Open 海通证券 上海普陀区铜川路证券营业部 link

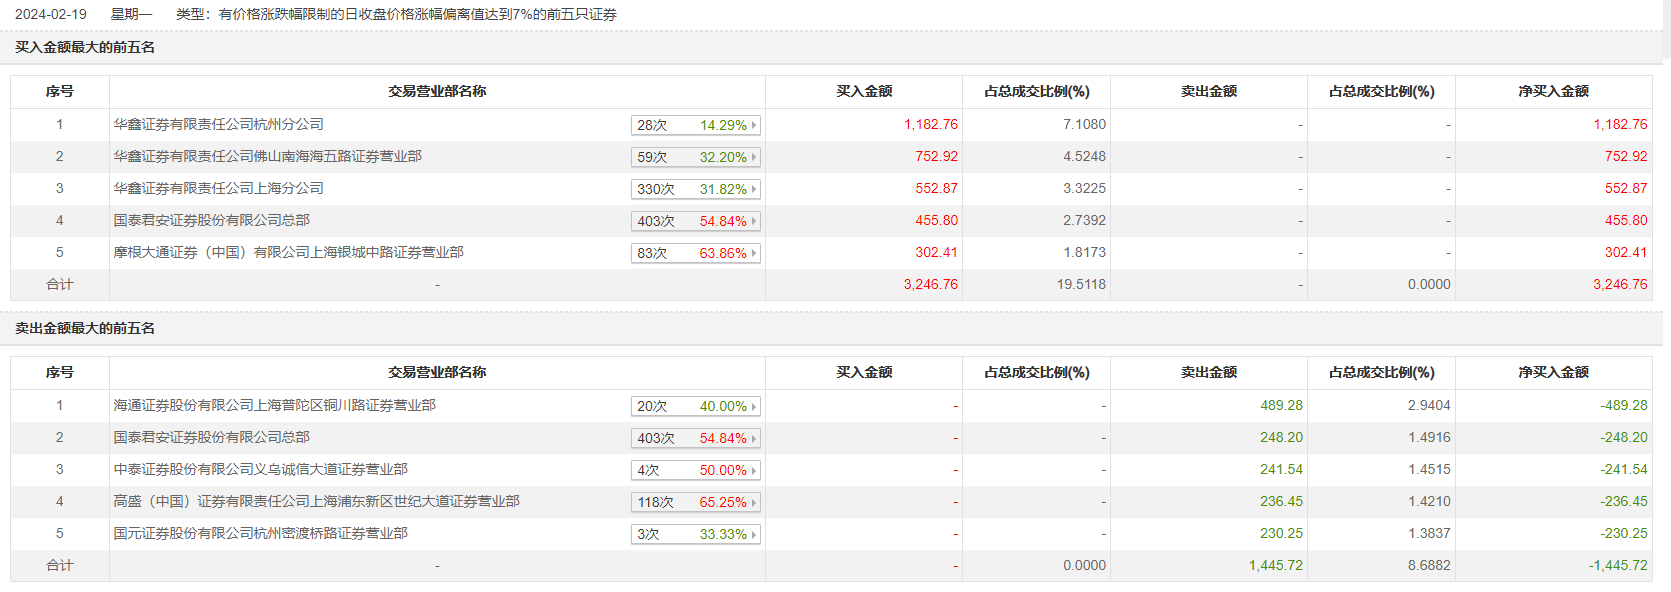[x=274, y=405]
